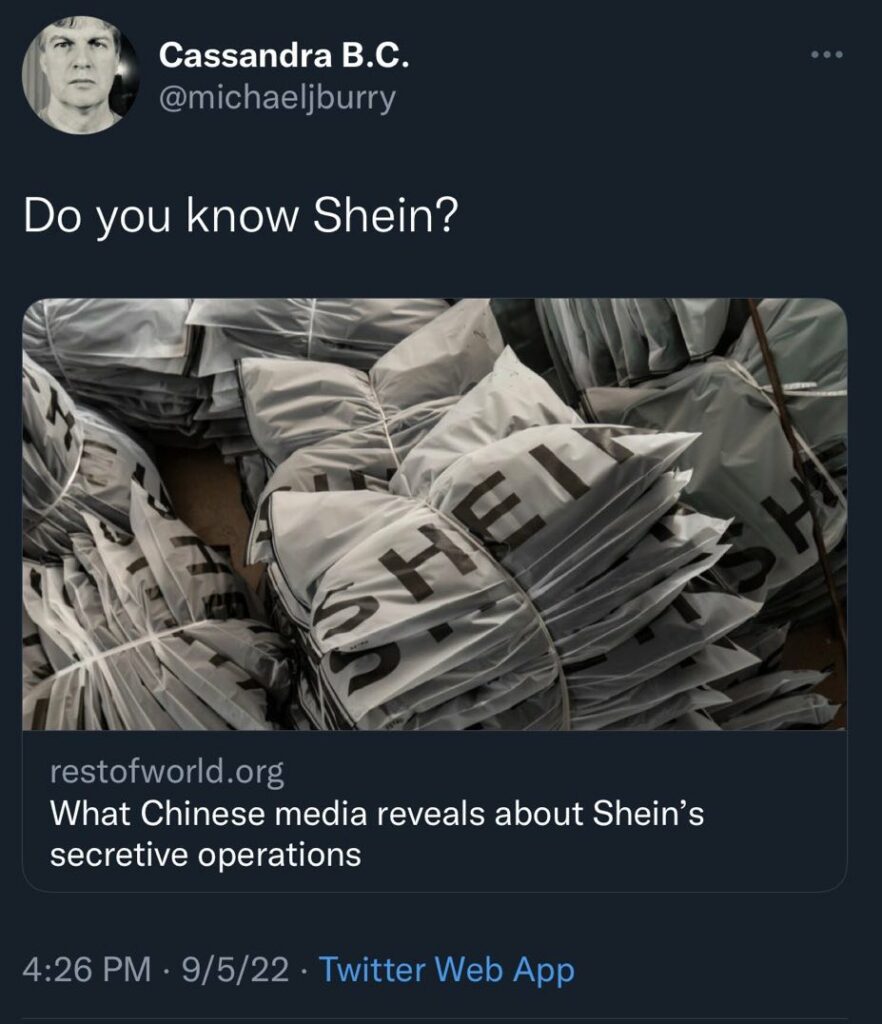Open the Shein packages preview image
Viewport: 882px width, 1024px height.
435,514
